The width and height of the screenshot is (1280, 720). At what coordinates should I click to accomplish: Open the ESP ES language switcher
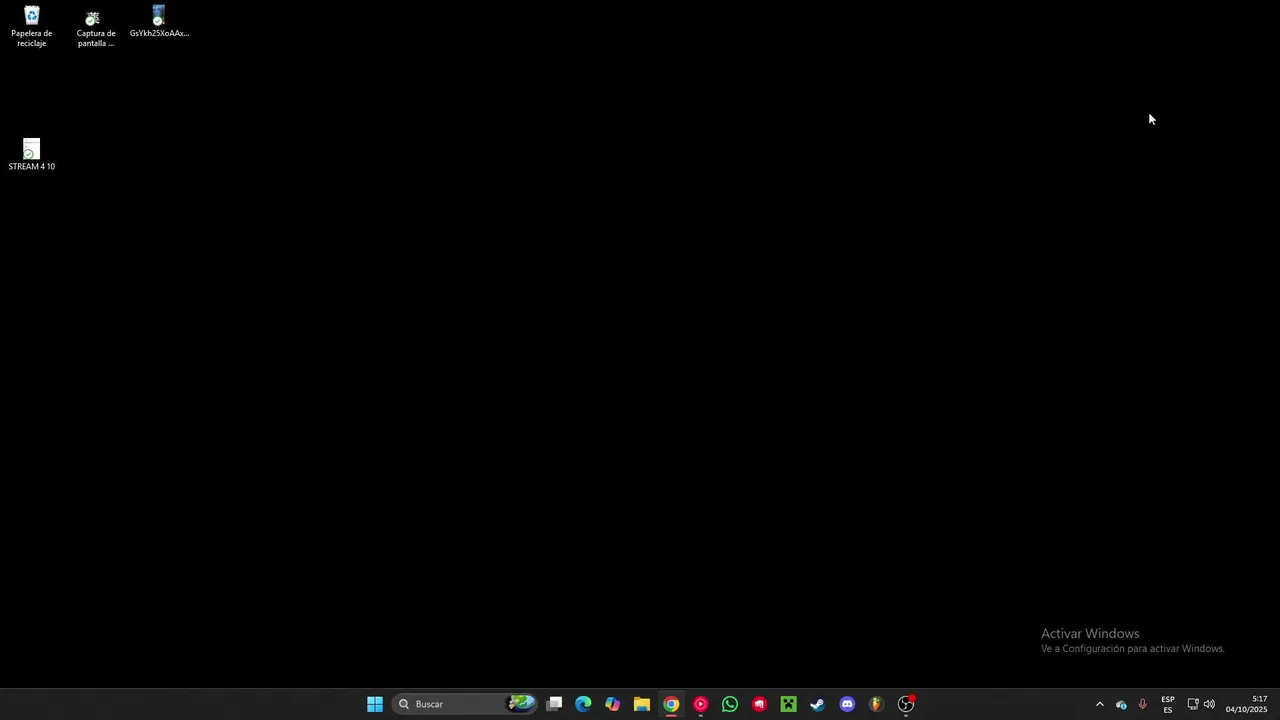point(1168,704)
